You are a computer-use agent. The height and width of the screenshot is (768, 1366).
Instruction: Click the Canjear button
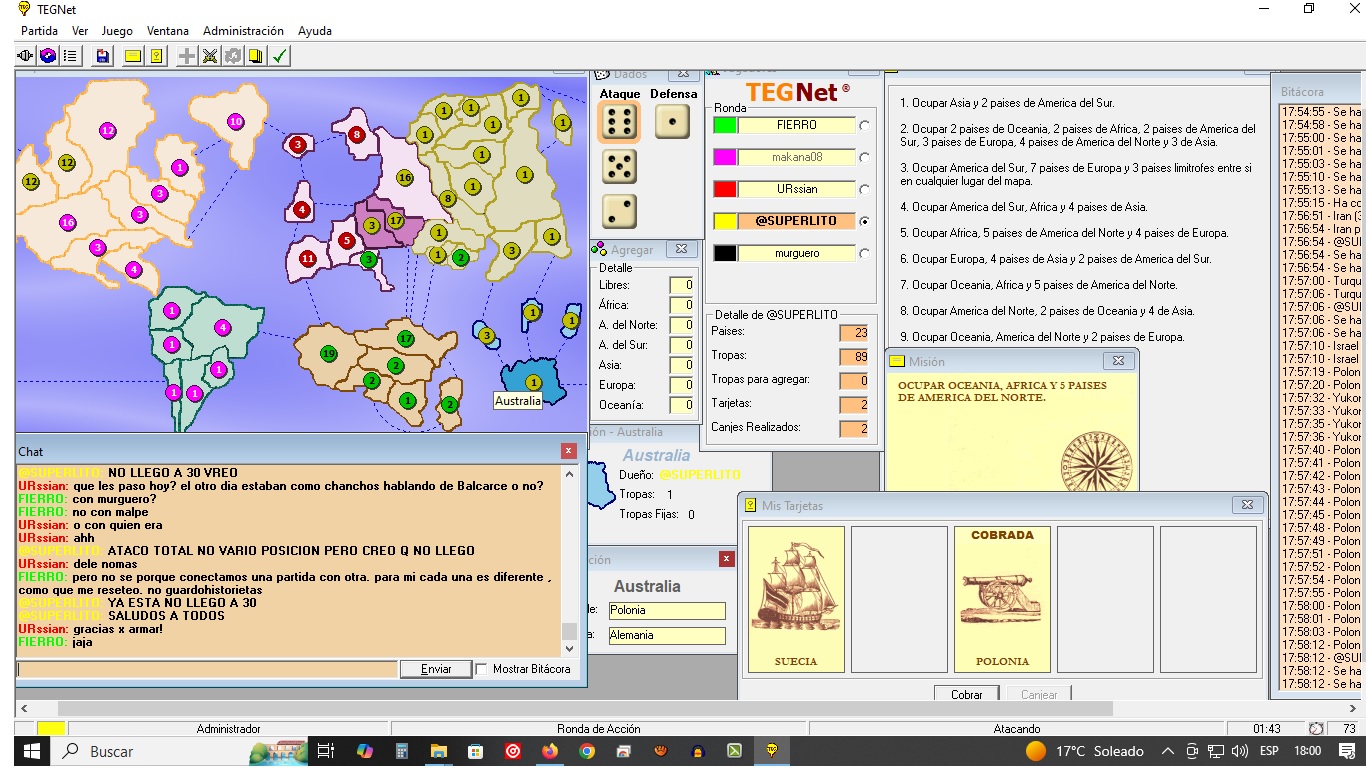(x=1039, y=694)
